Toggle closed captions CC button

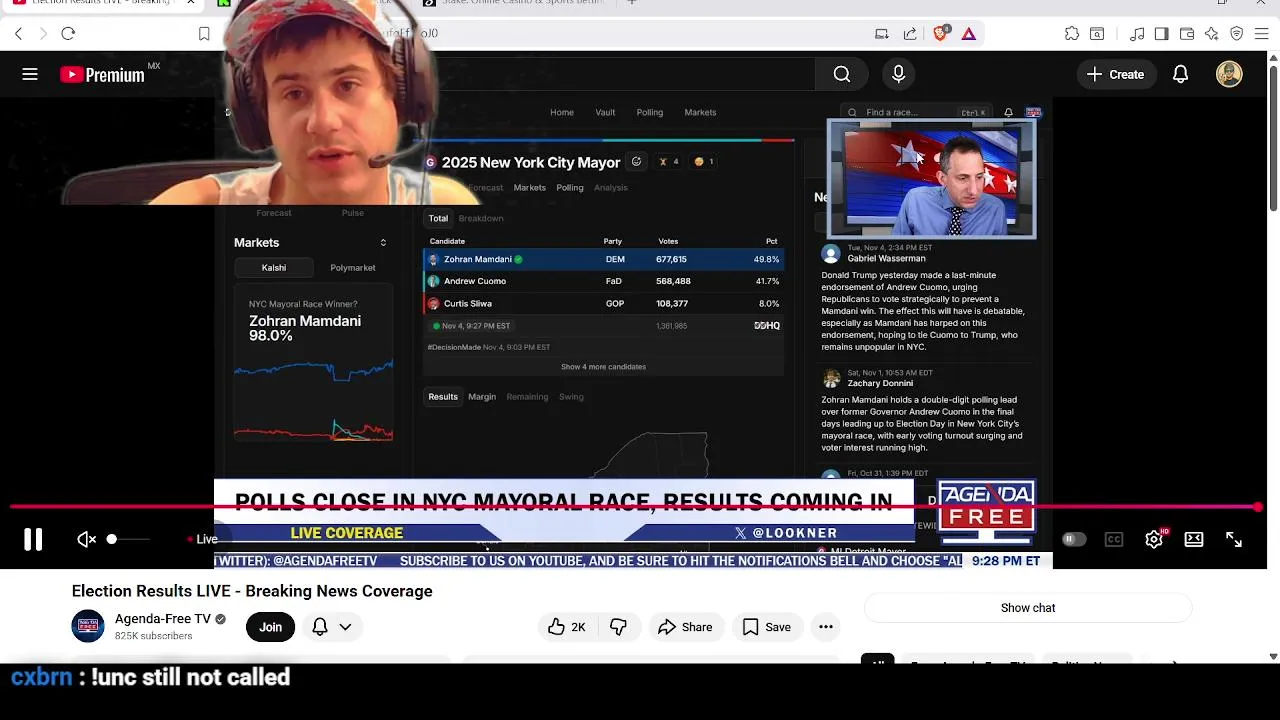(x=1114, y=539)
